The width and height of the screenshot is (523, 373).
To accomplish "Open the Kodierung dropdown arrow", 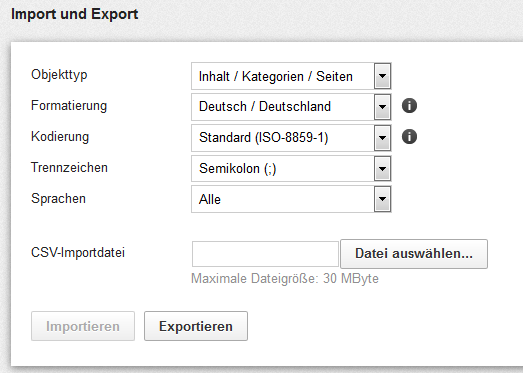I will [x=382, y=138].
